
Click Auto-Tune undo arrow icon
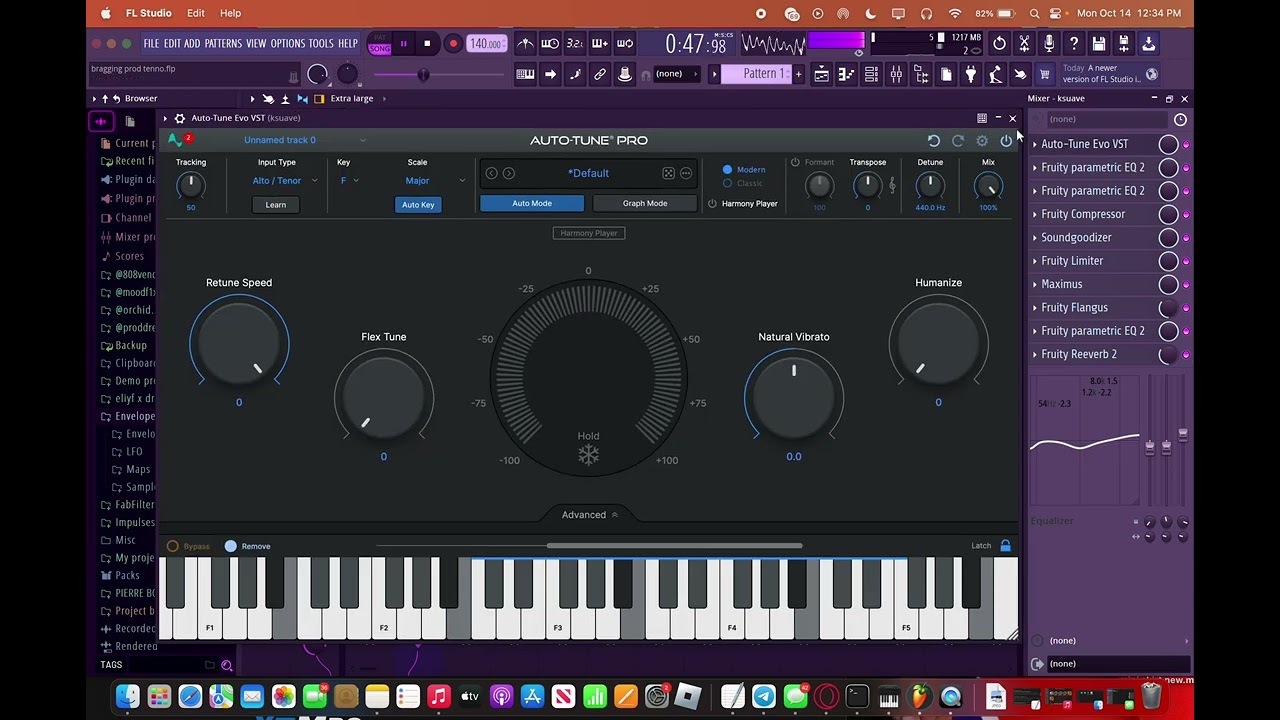(934, 141)
